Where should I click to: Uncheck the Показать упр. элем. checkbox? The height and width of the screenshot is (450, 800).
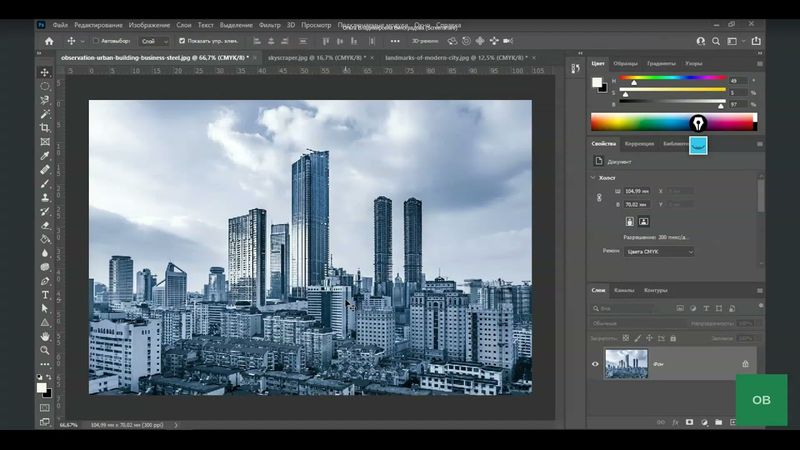(182, 41)
